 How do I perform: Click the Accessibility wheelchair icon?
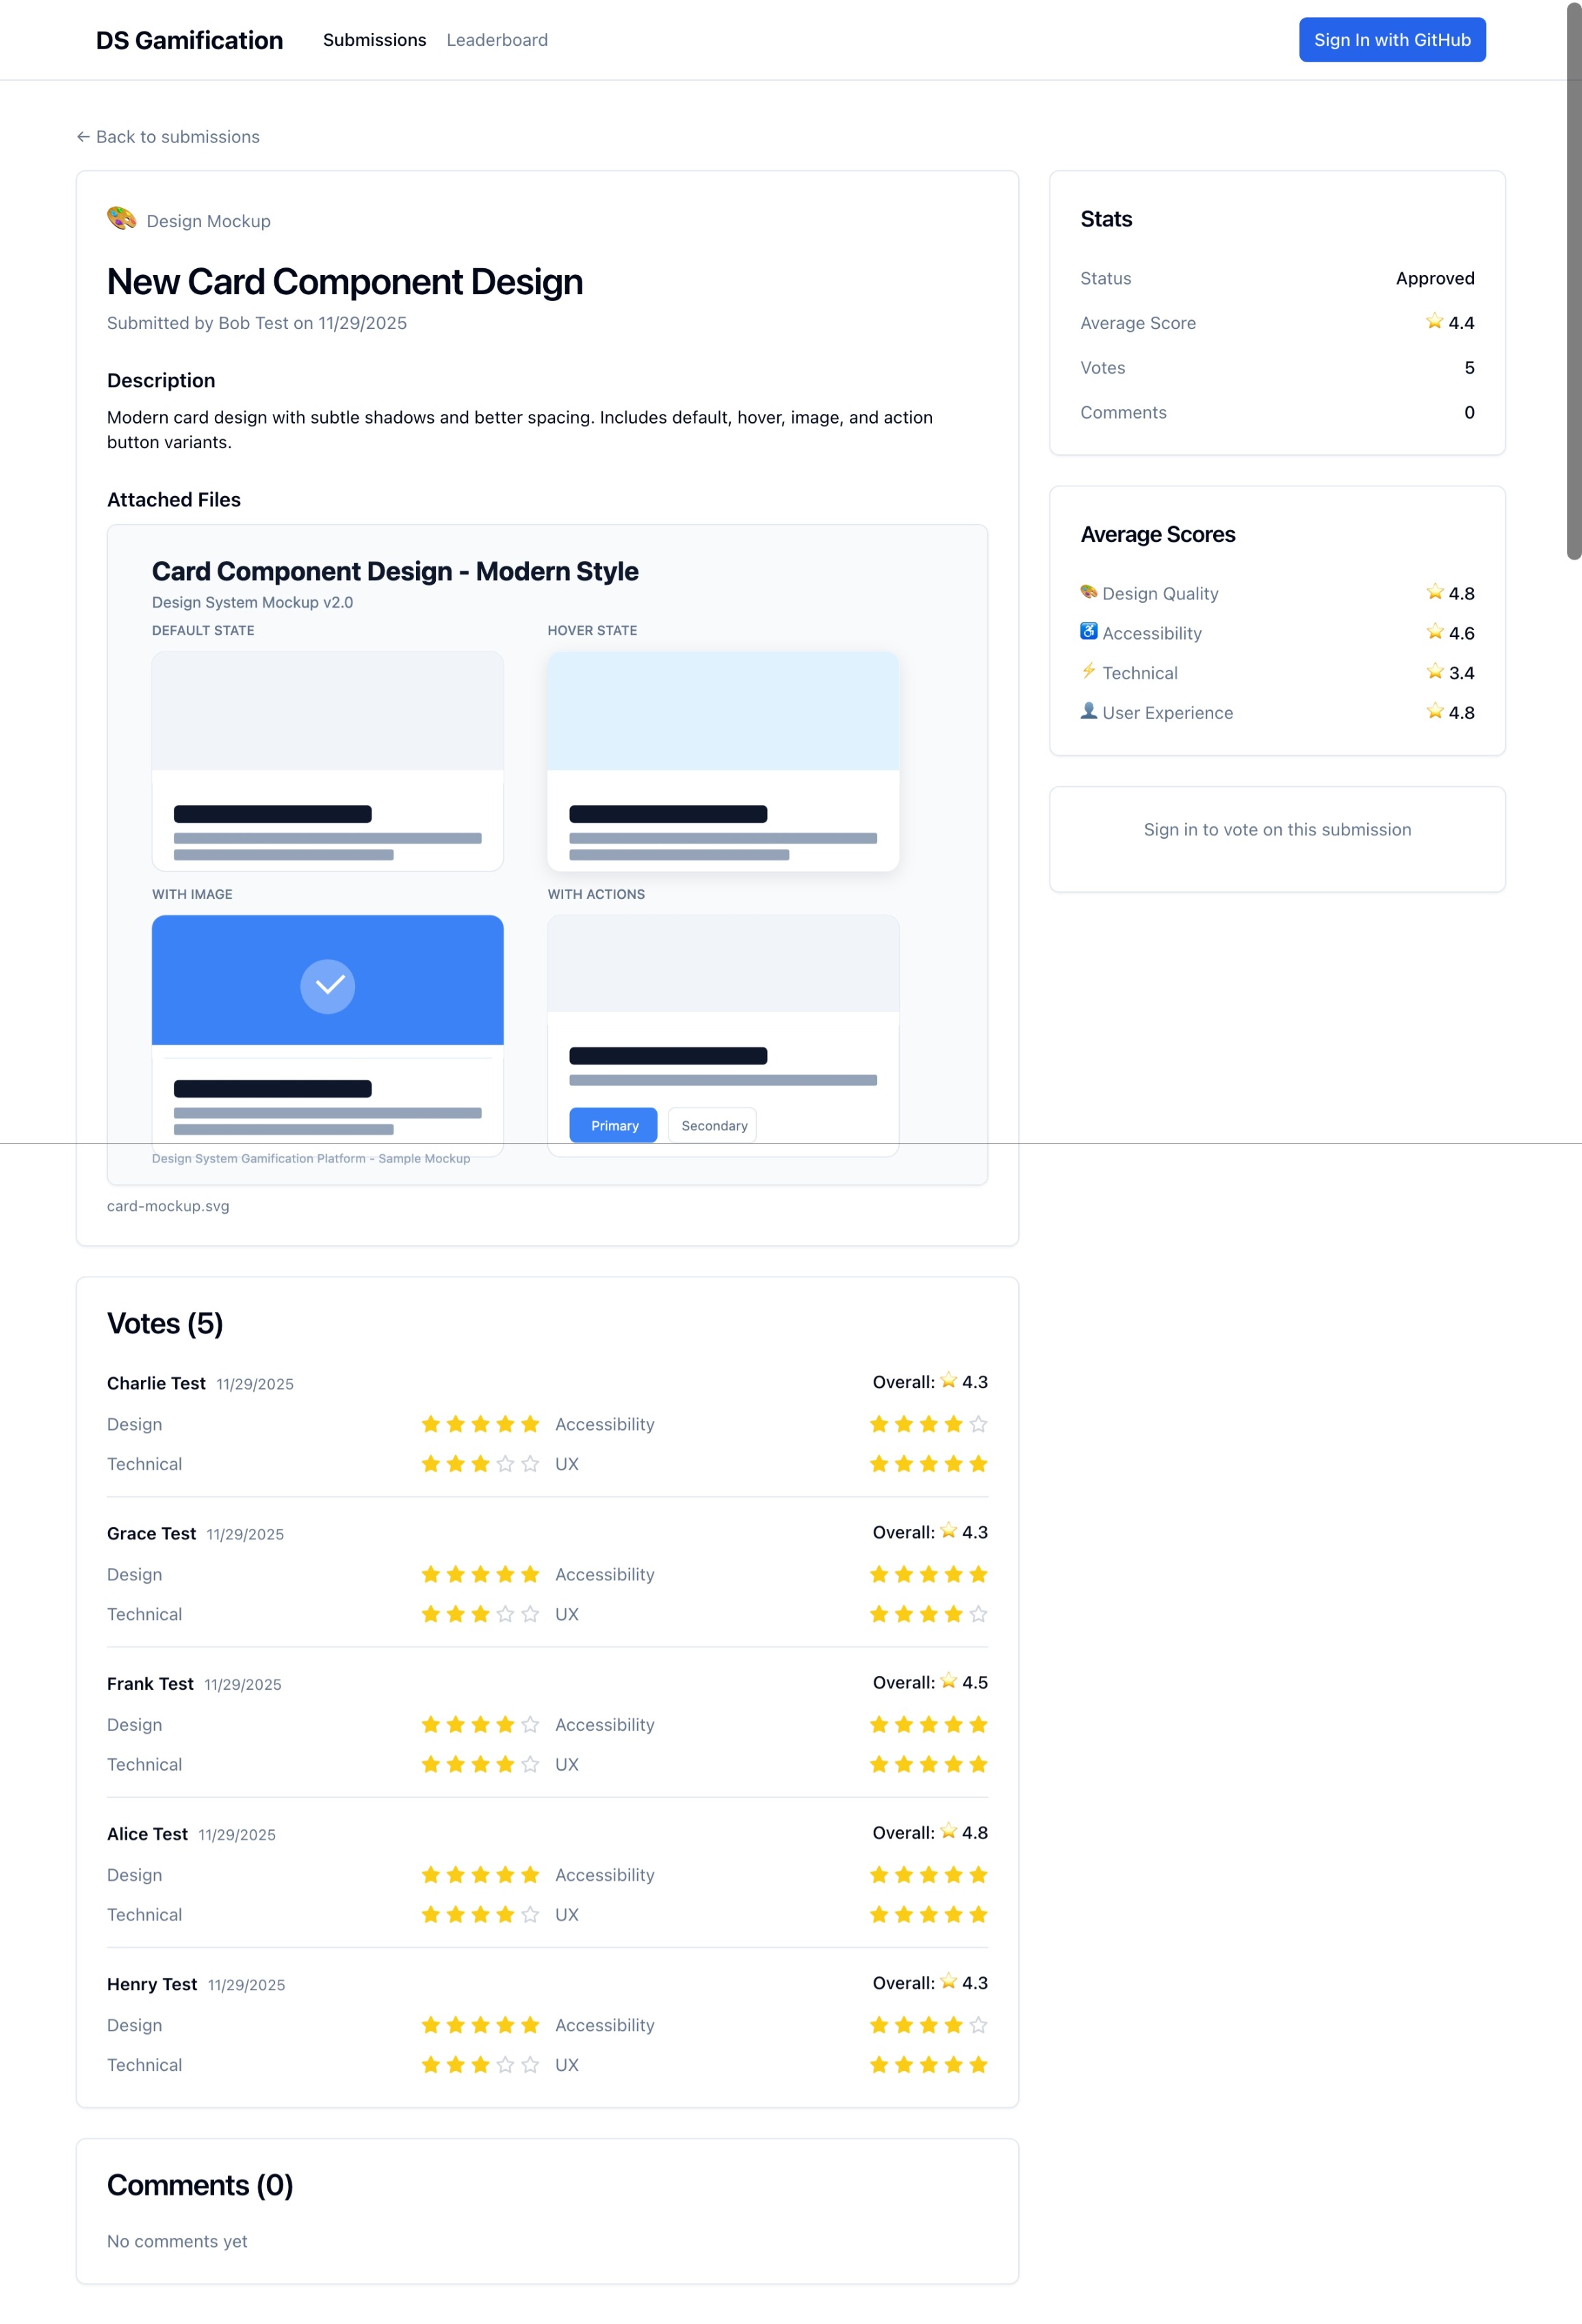pos(1088,631)
